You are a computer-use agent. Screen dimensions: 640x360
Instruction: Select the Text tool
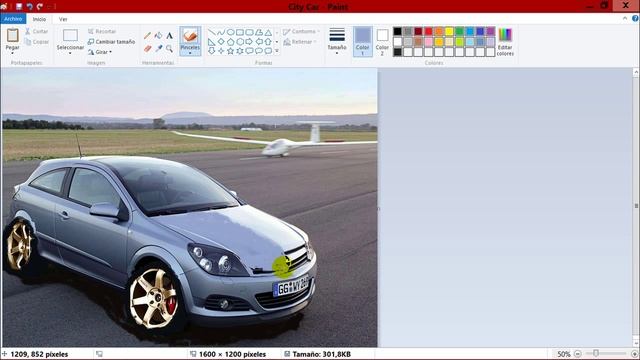169,36
